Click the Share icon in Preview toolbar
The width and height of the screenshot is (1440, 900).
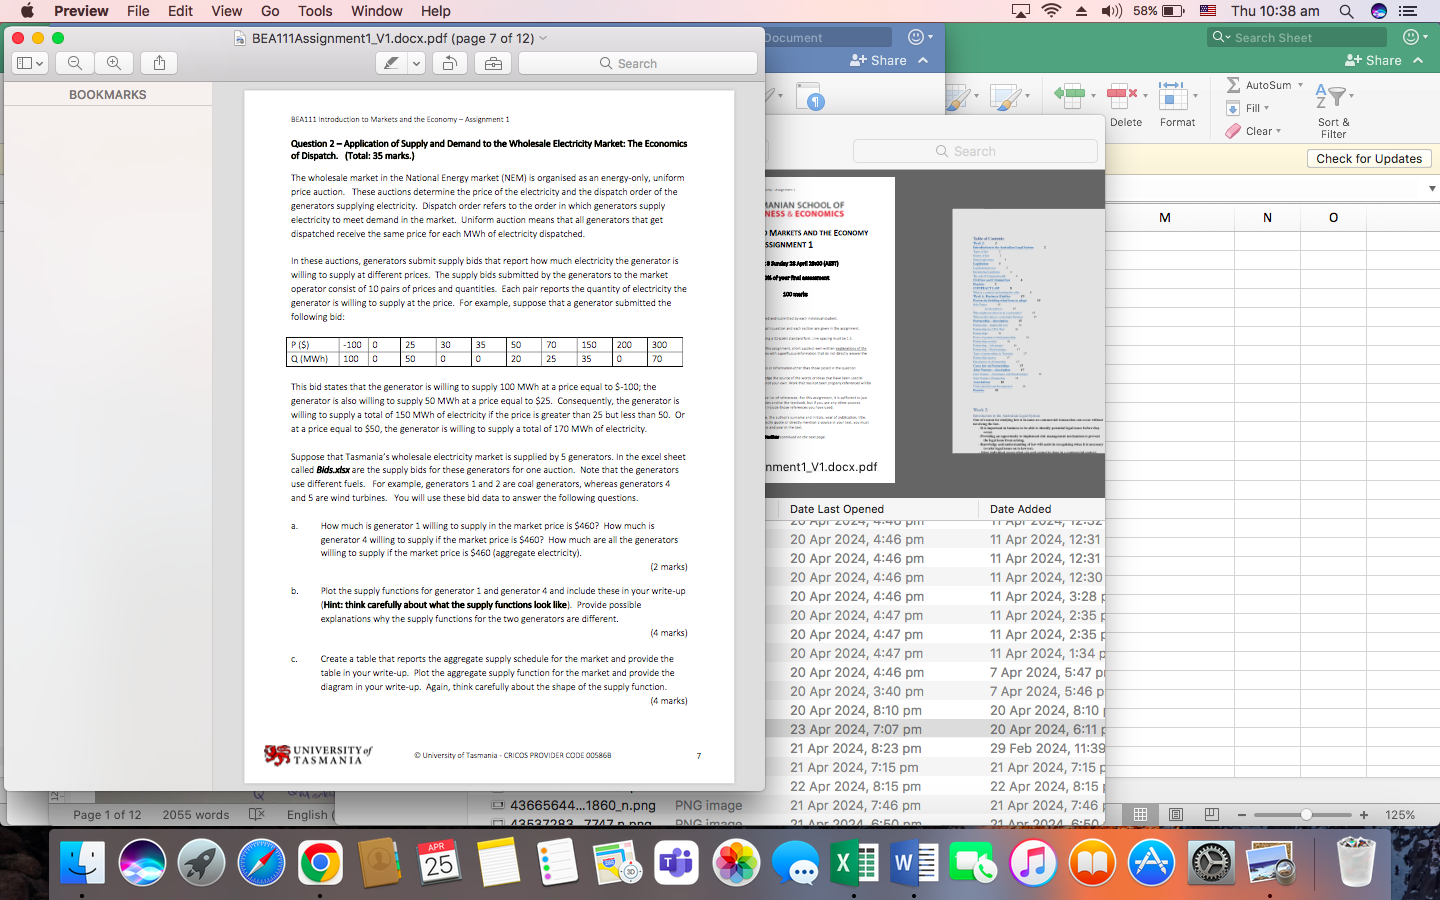click(x=159, y=62)
